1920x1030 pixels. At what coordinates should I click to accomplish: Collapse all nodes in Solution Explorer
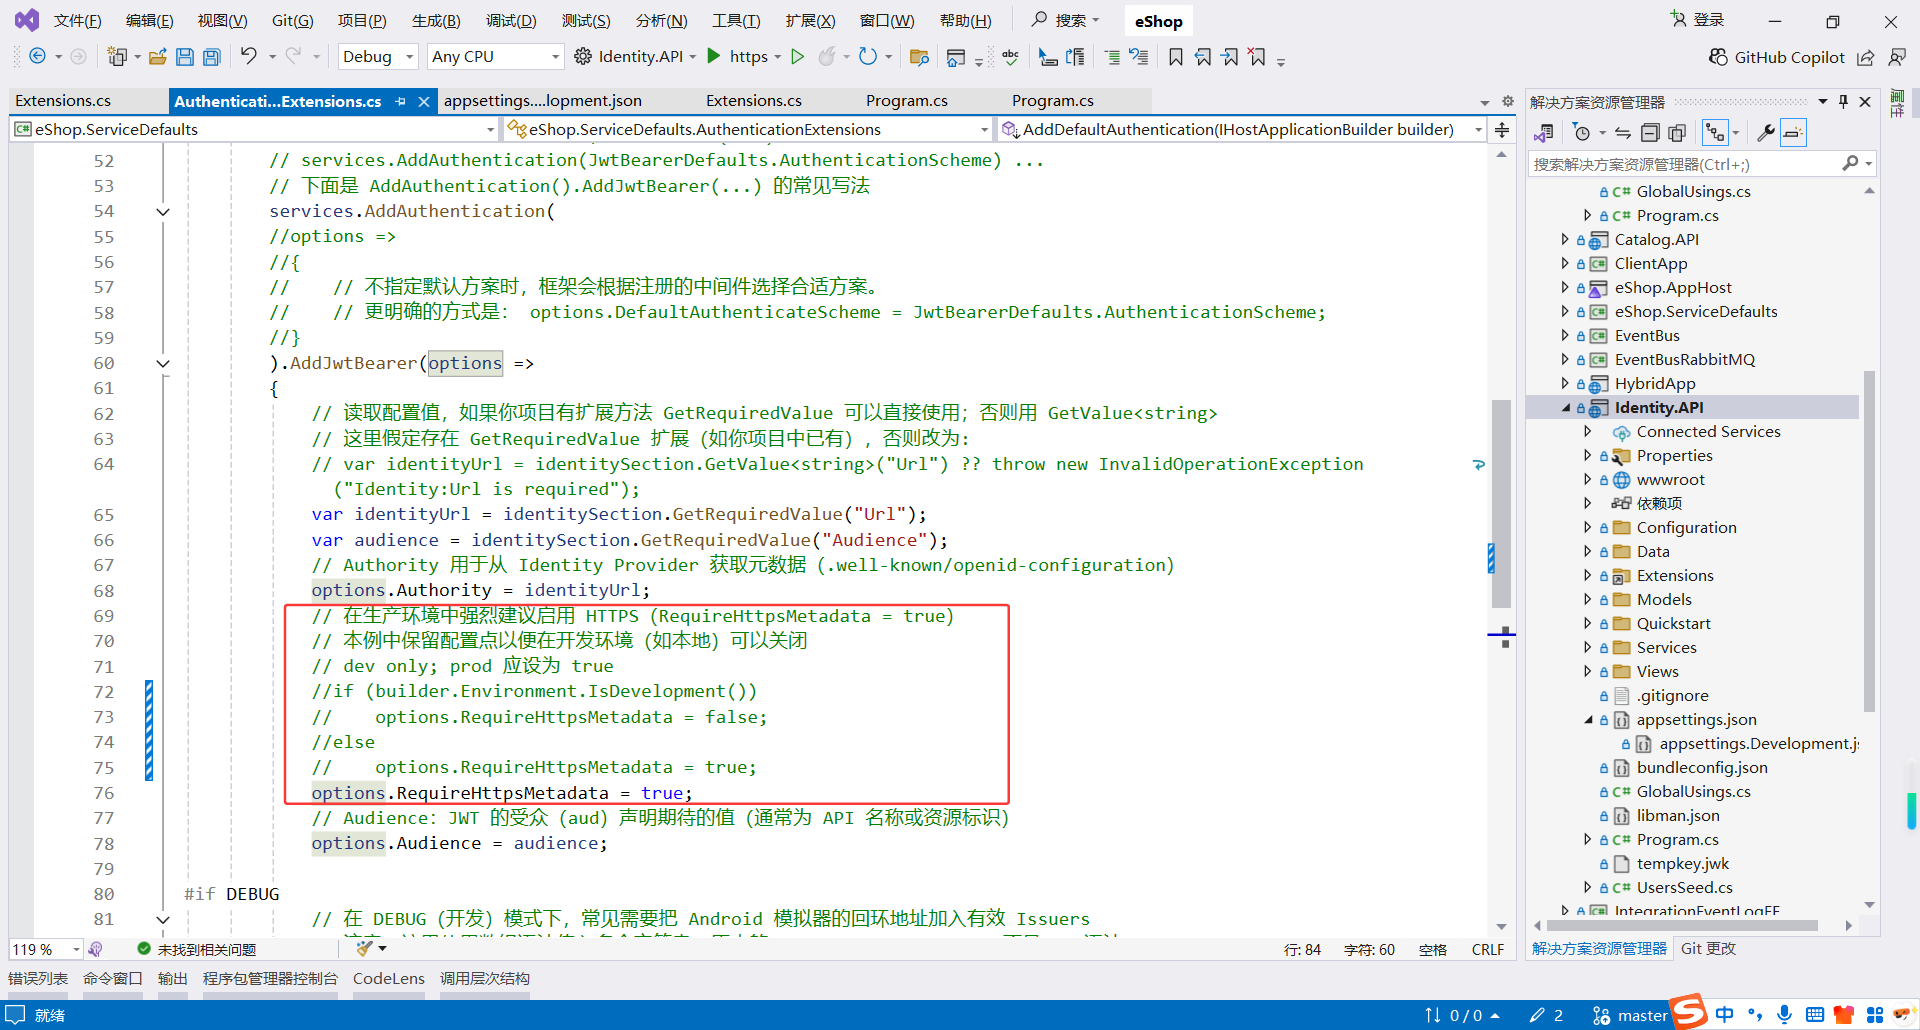tap(1651, 132)
